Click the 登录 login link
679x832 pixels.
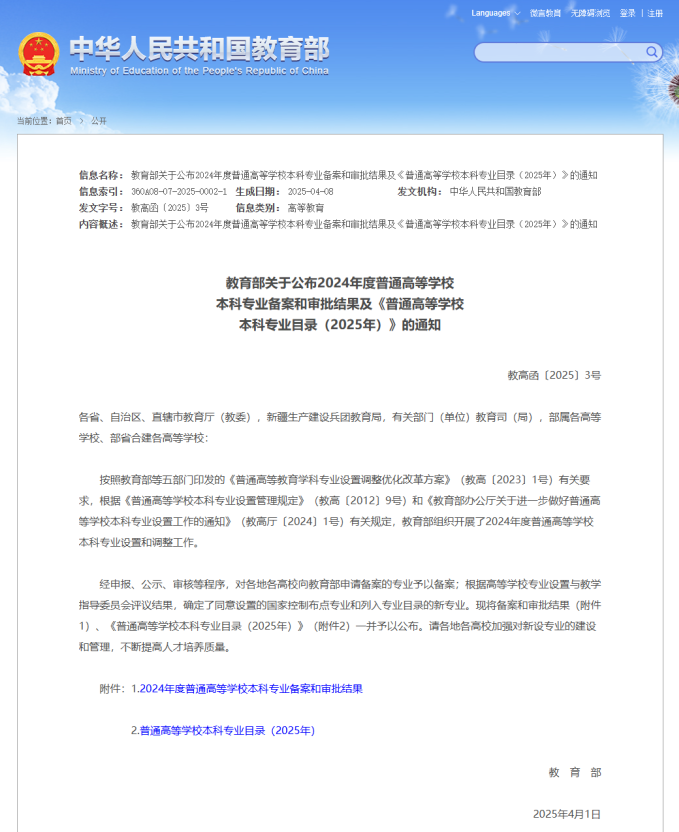[627, 13]
